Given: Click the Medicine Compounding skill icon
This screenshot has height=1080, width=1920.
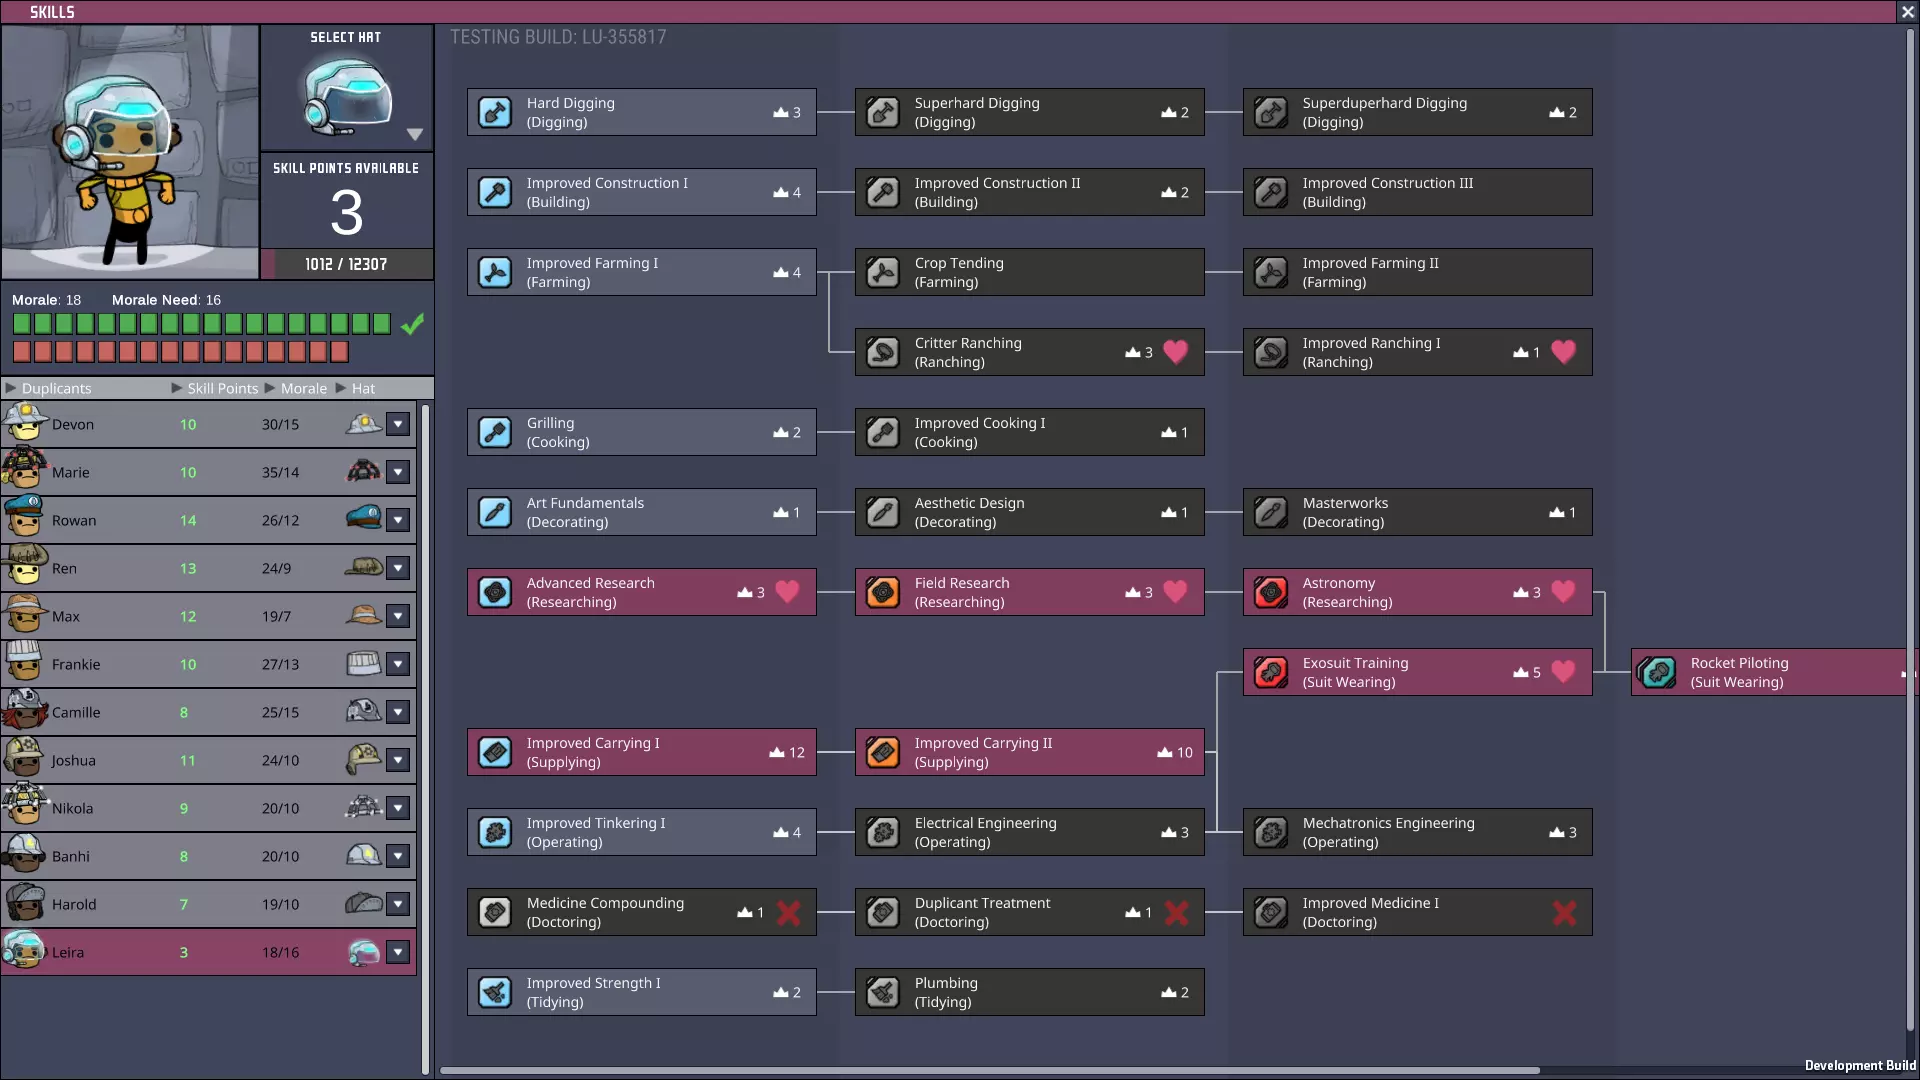Looking at the screenshot, I should click(495, 912).
